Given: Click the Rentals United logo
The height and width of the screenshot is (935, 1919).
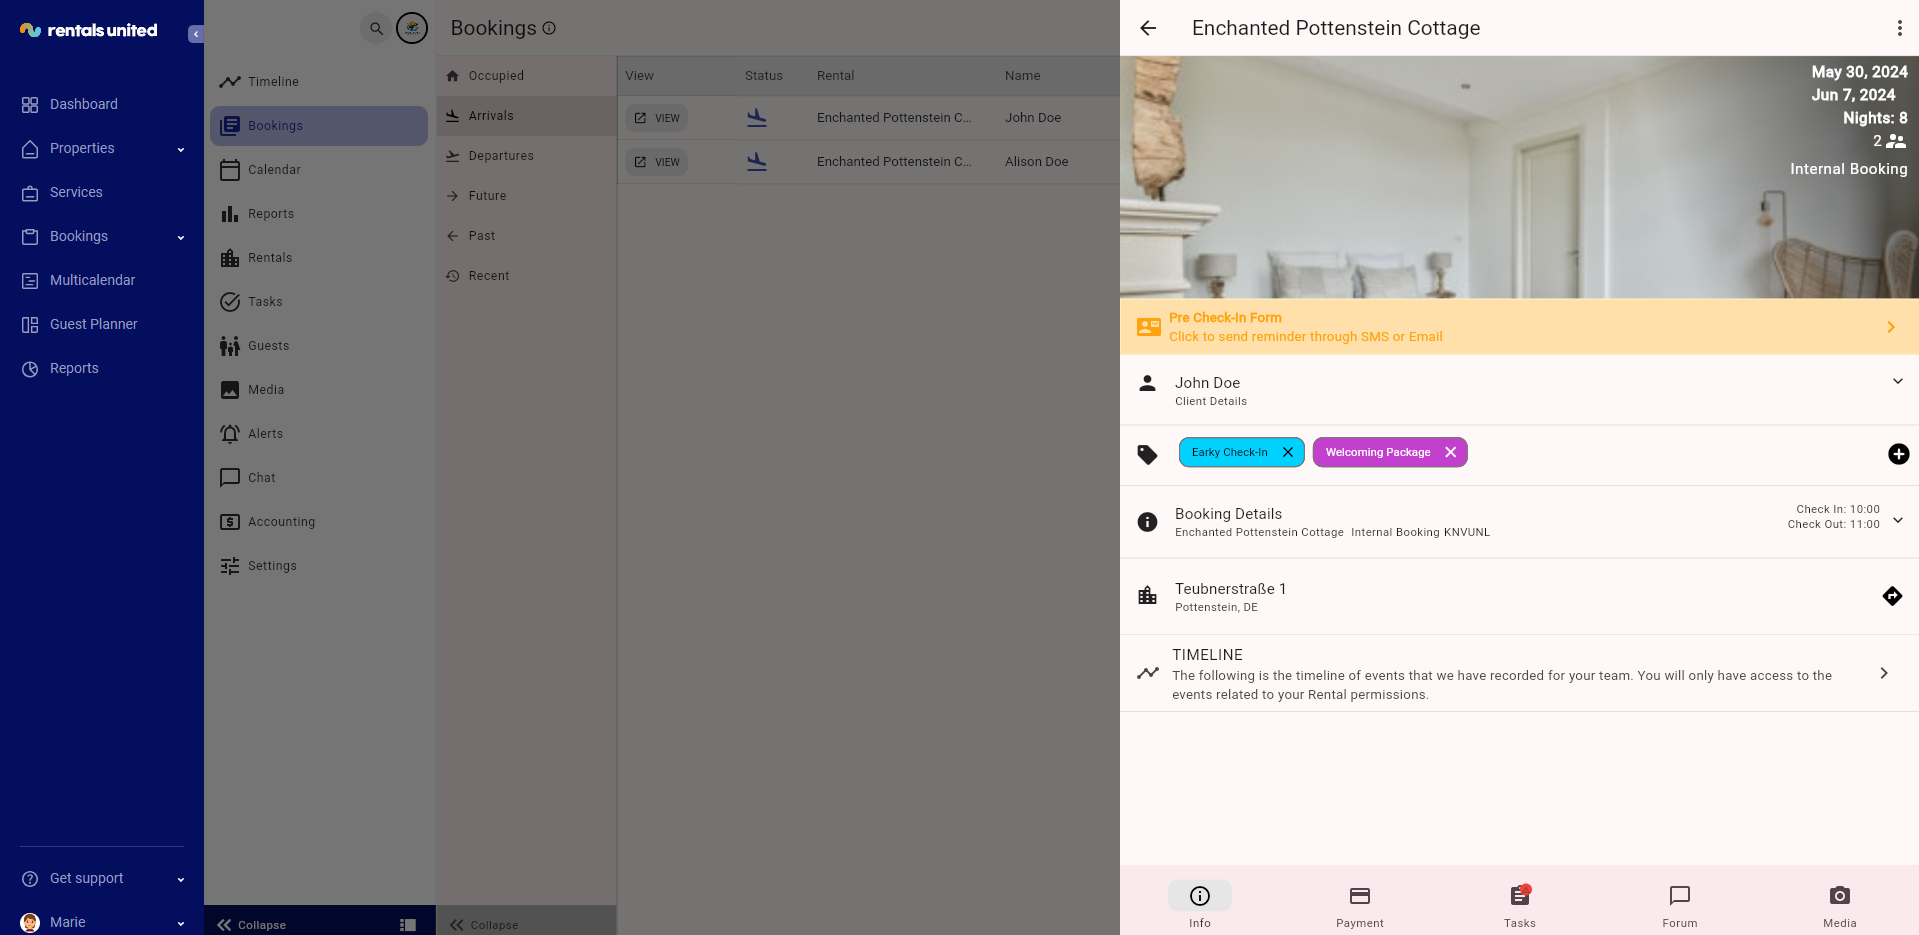Looking at the screenshot, I should (88, 30).
